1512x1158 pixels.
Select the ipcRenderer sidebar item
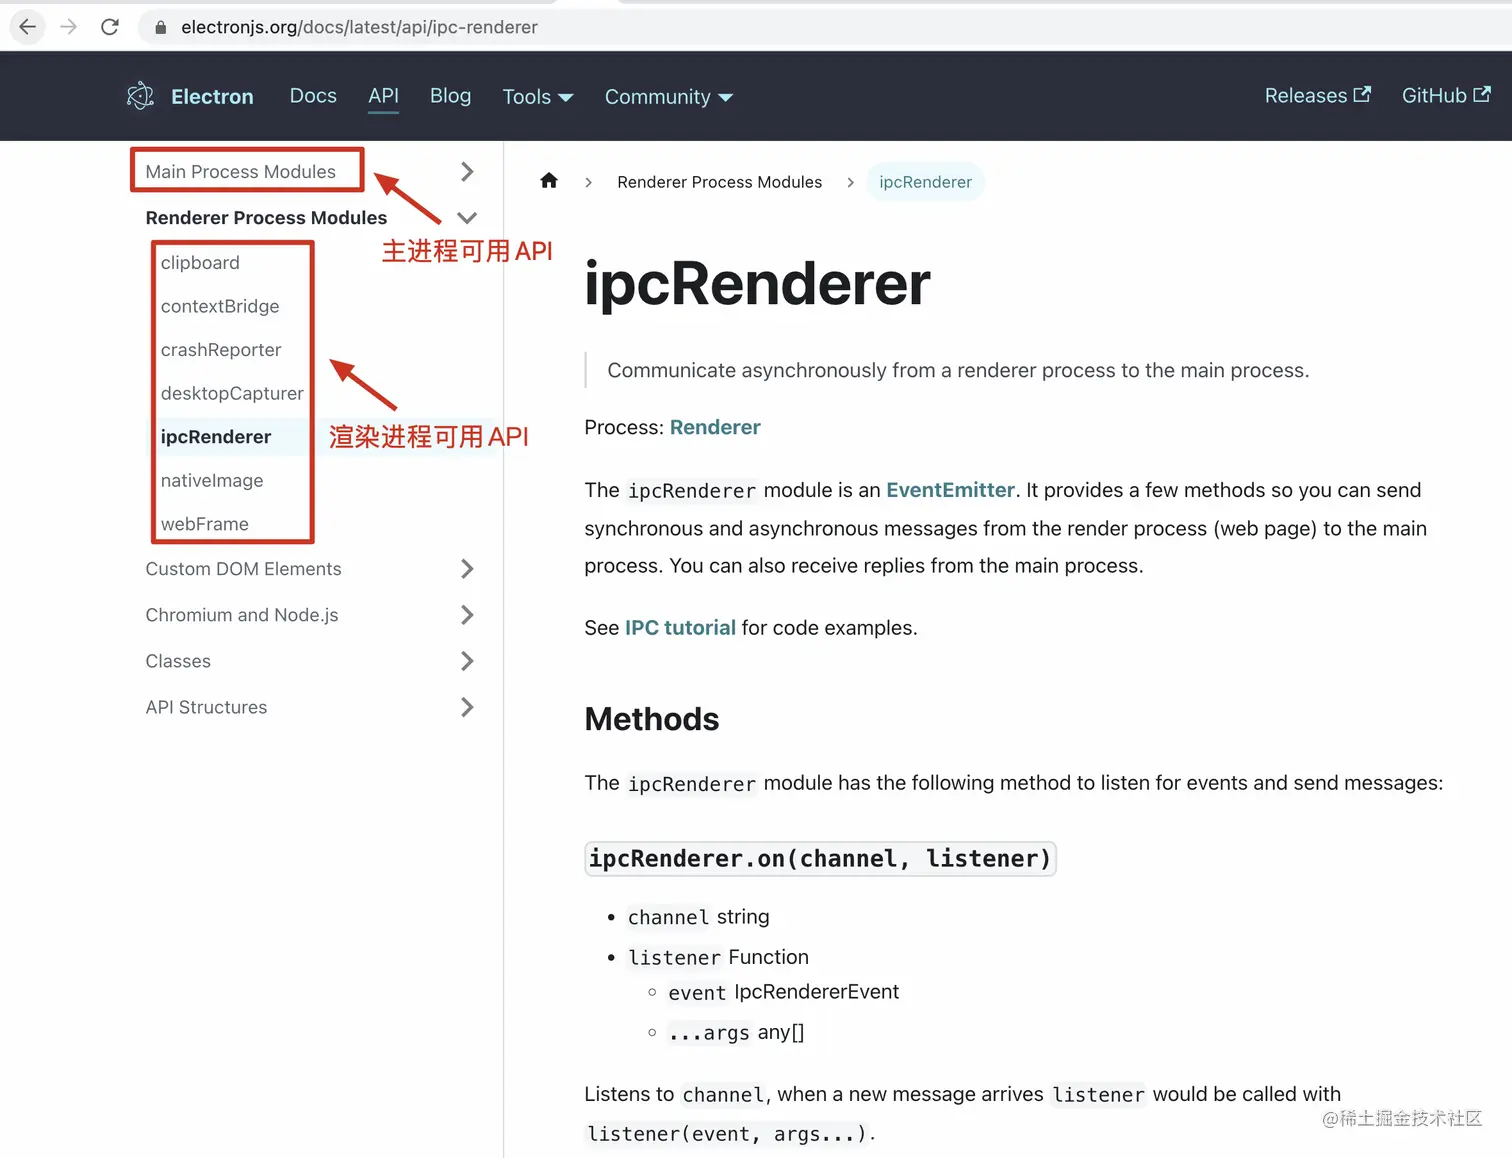click(216, 436)
